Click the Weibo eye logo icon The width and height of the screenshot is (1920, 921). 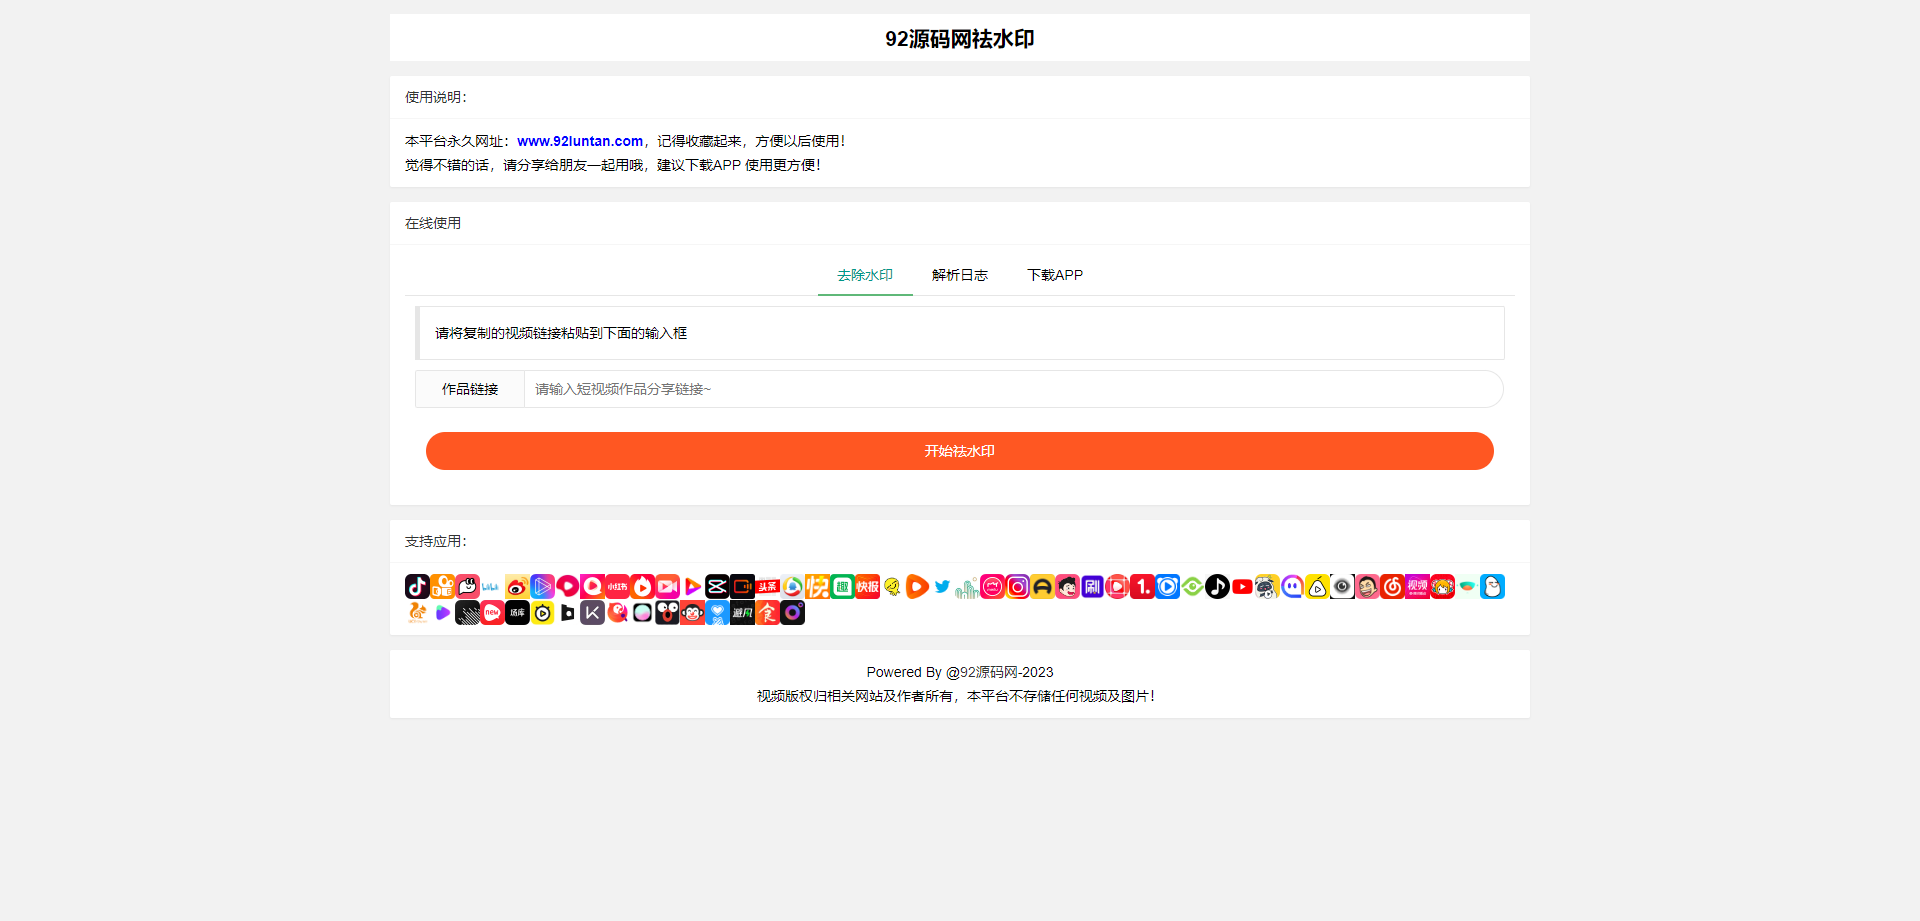tap(517, 586)
